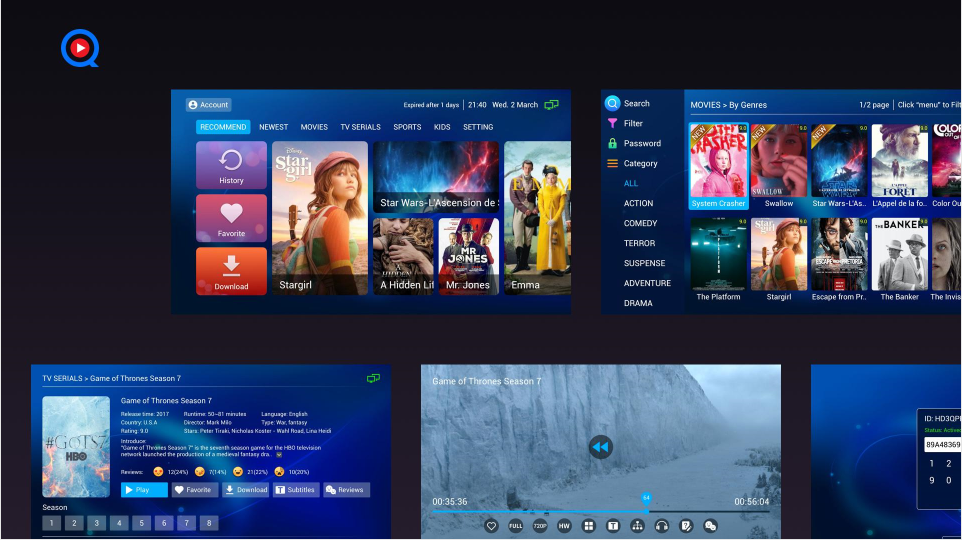Open the System Crasher movie poster
This screenshot has height=540, width=962.
(x=718, y=166)
